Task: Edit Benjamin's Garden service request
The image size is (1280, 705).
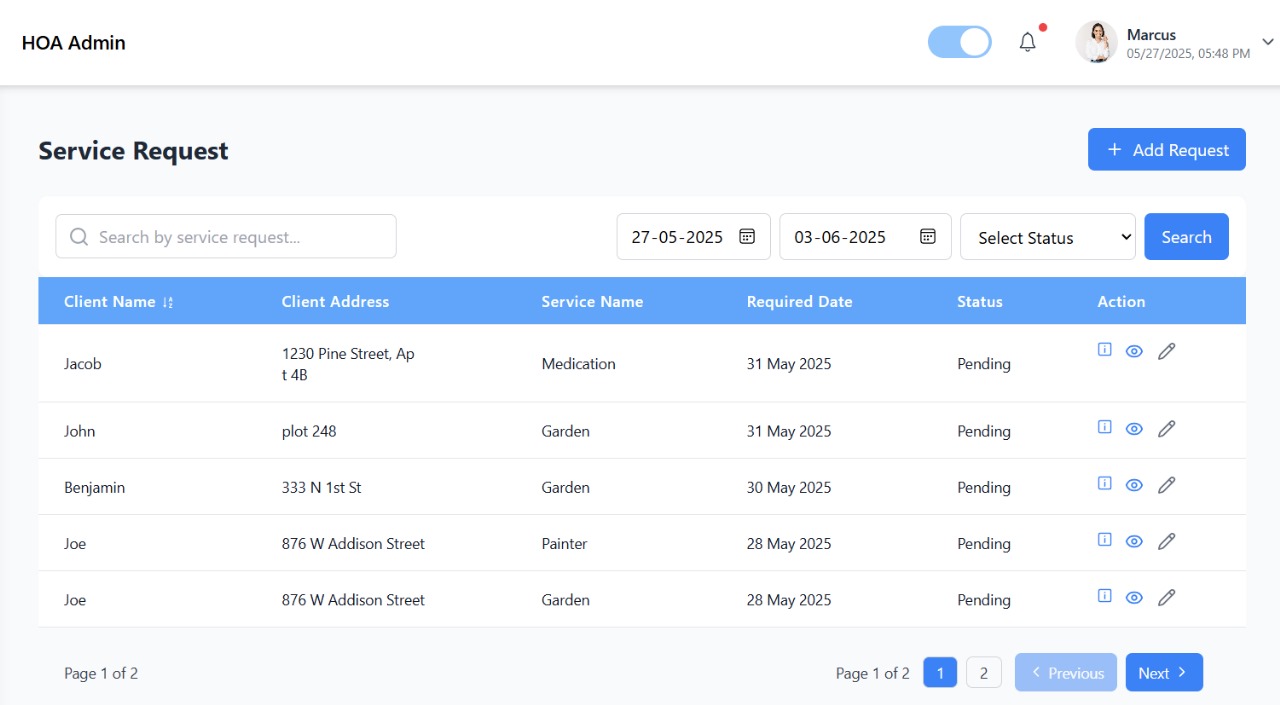Action: [1167, 484]
